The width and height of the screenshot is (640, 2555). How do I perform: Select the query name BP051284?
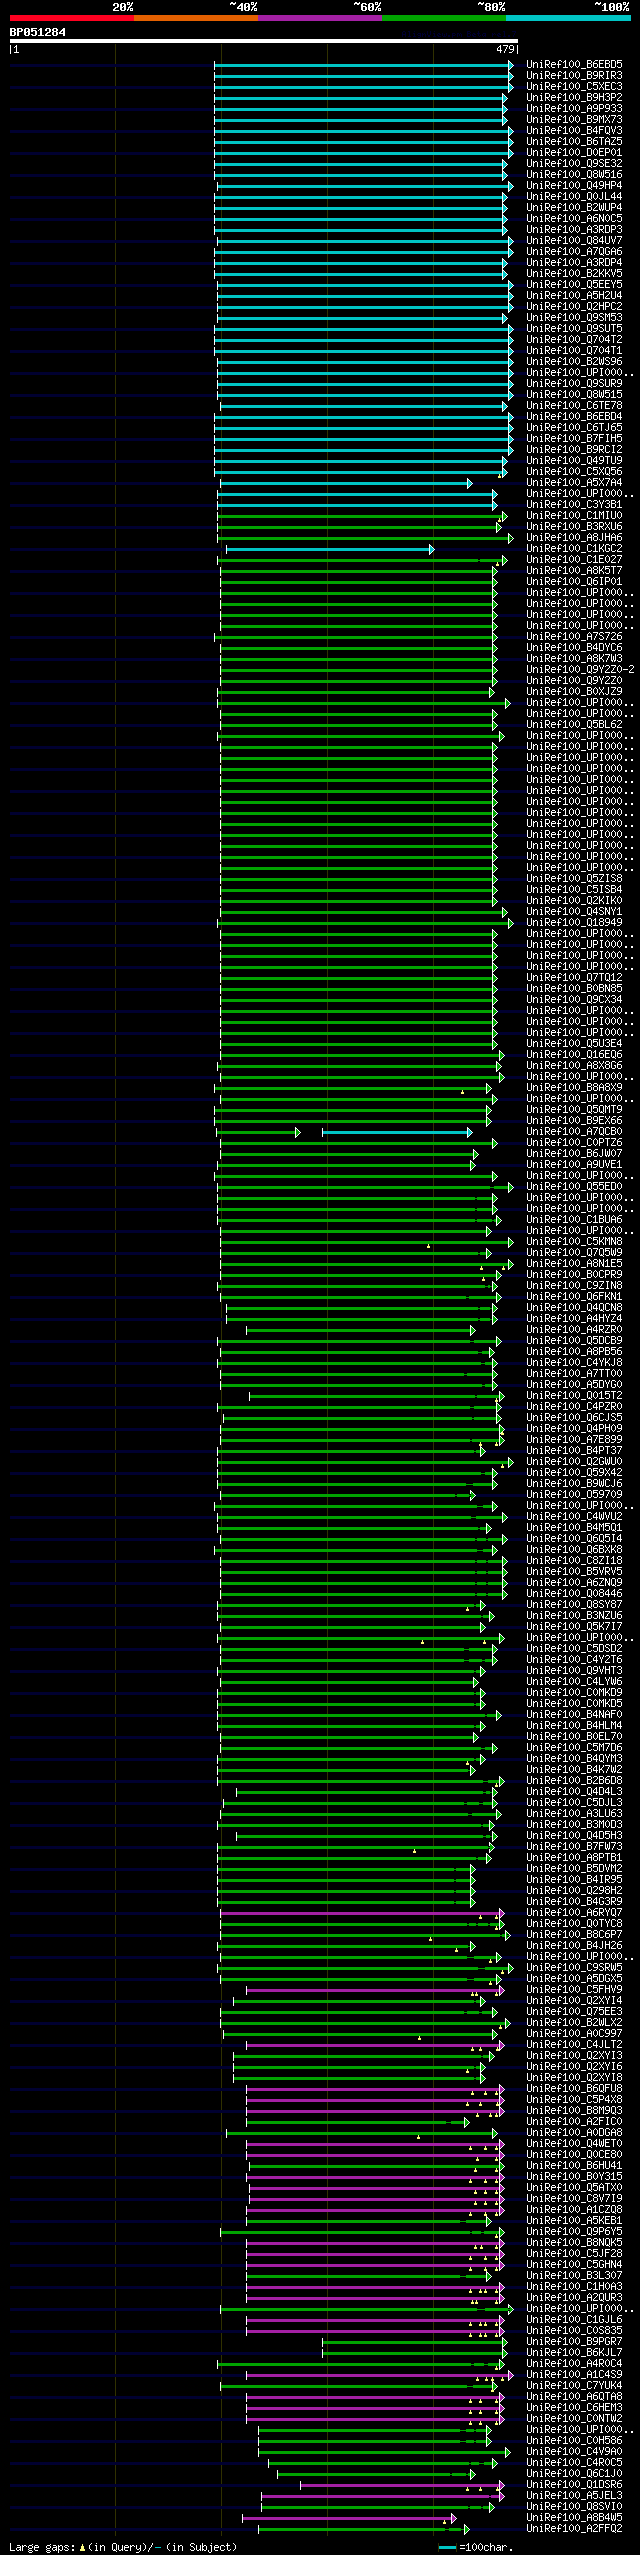38,32
